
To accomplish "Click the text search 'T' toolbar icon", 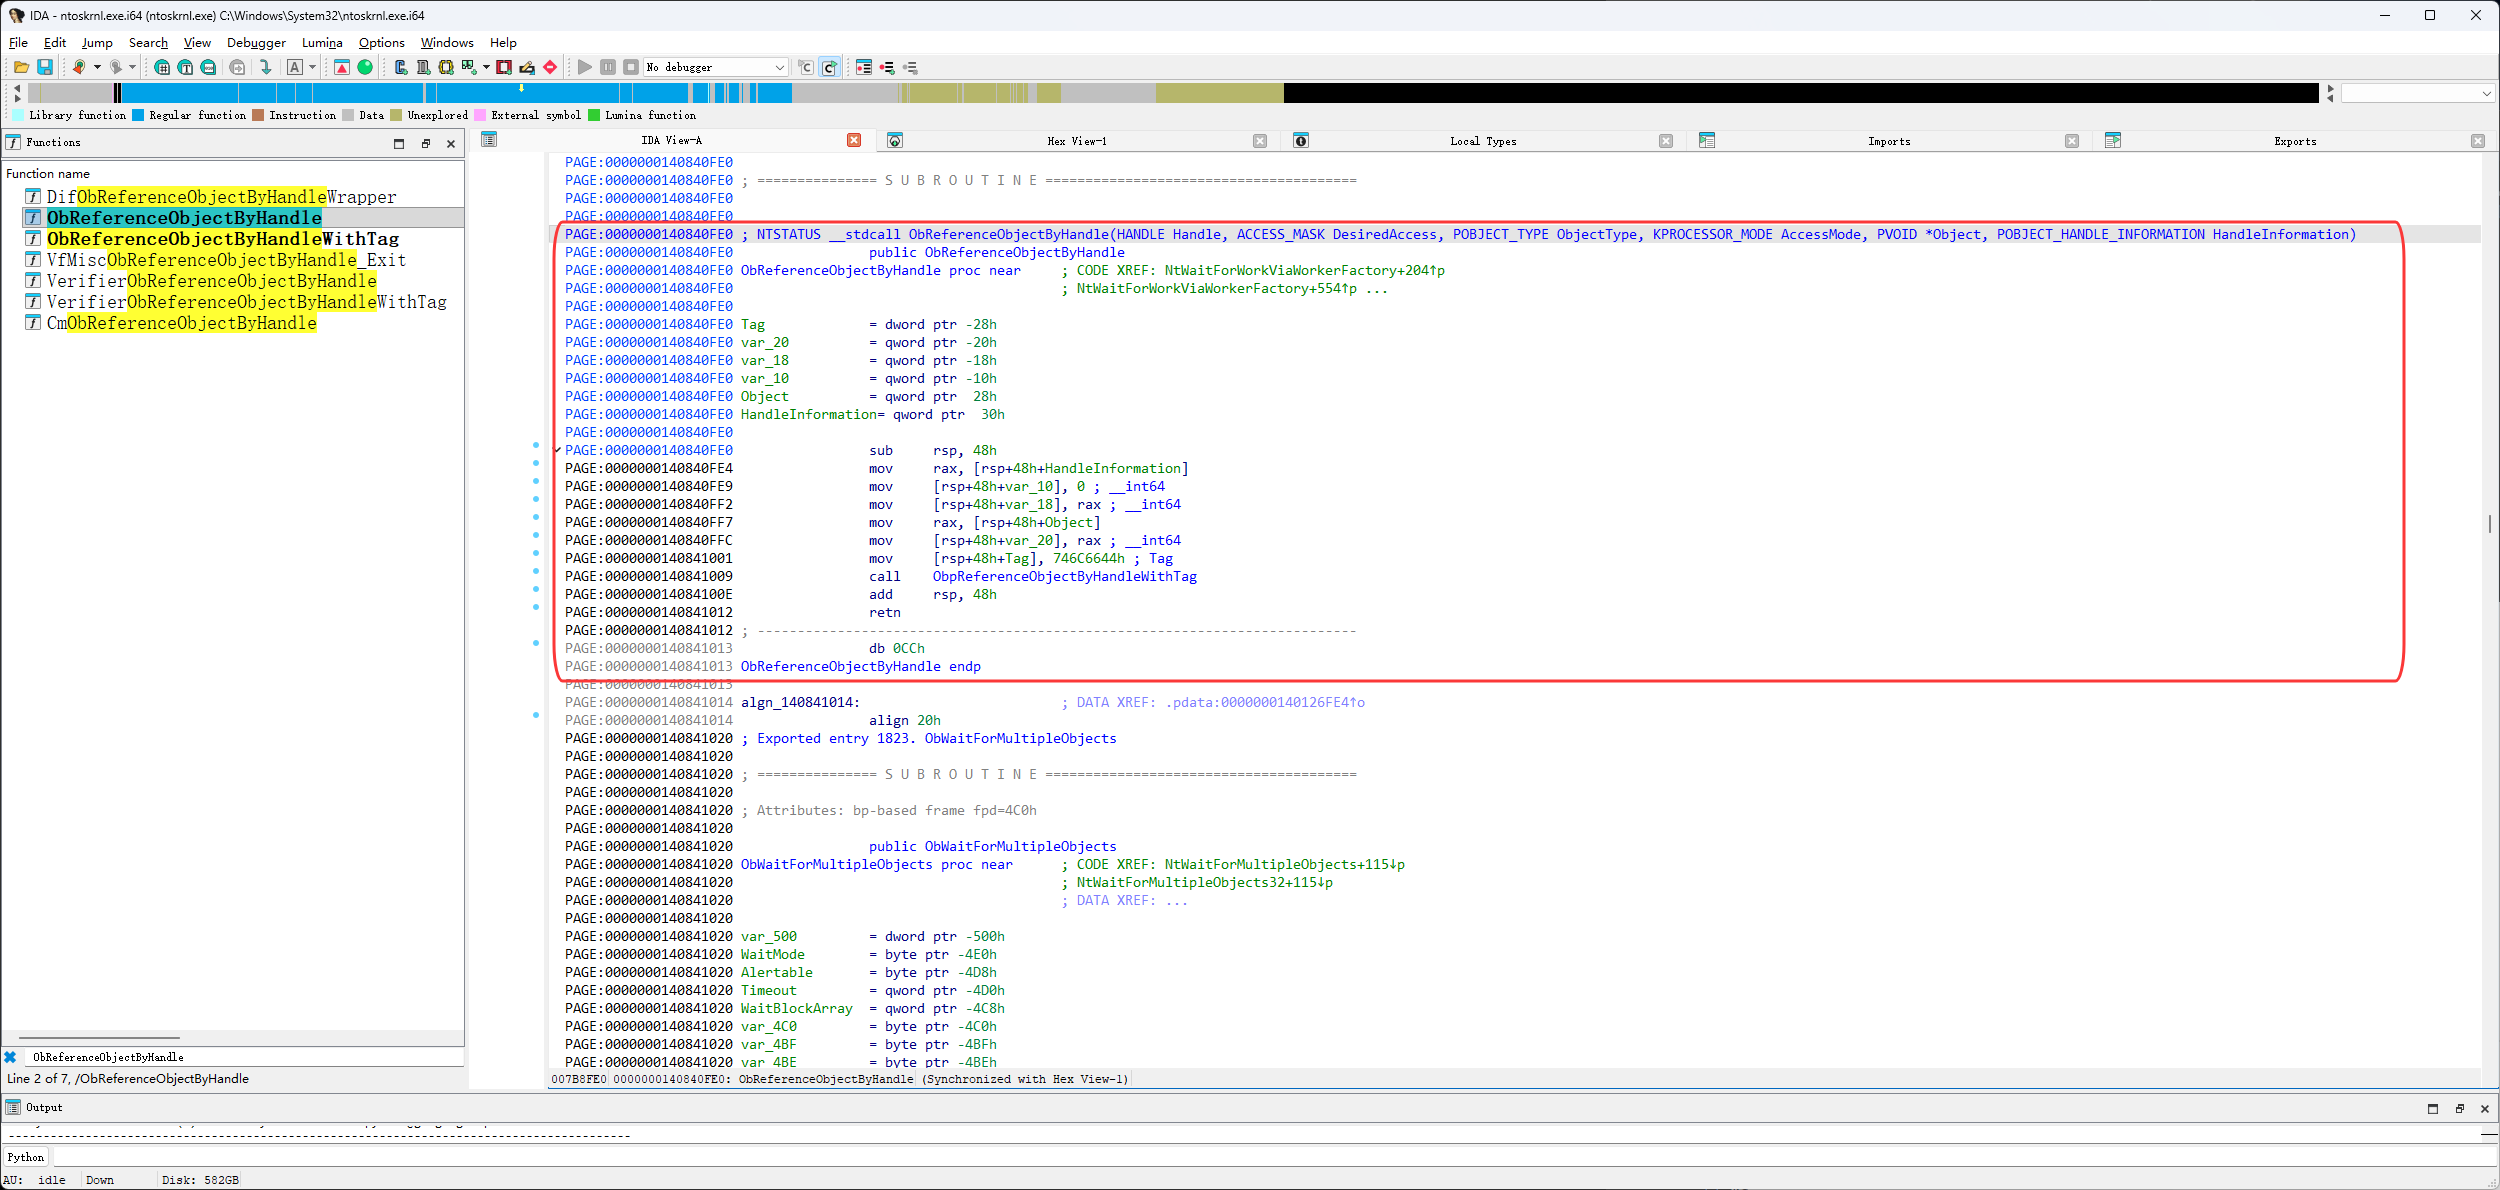I will point(185,67).
